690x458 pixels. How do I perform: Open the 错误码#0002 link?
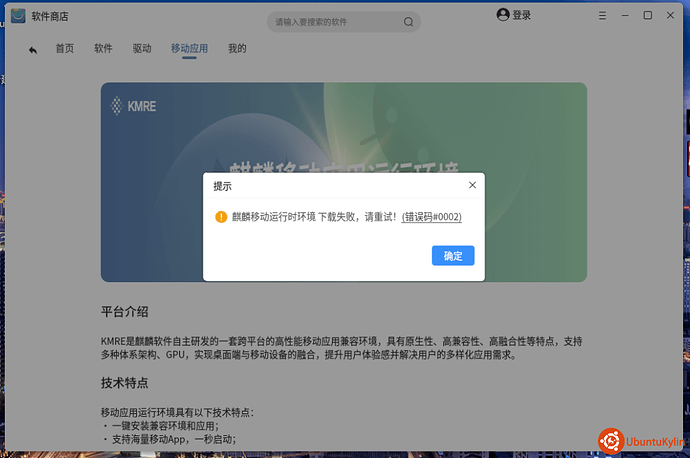pos(431,217)
